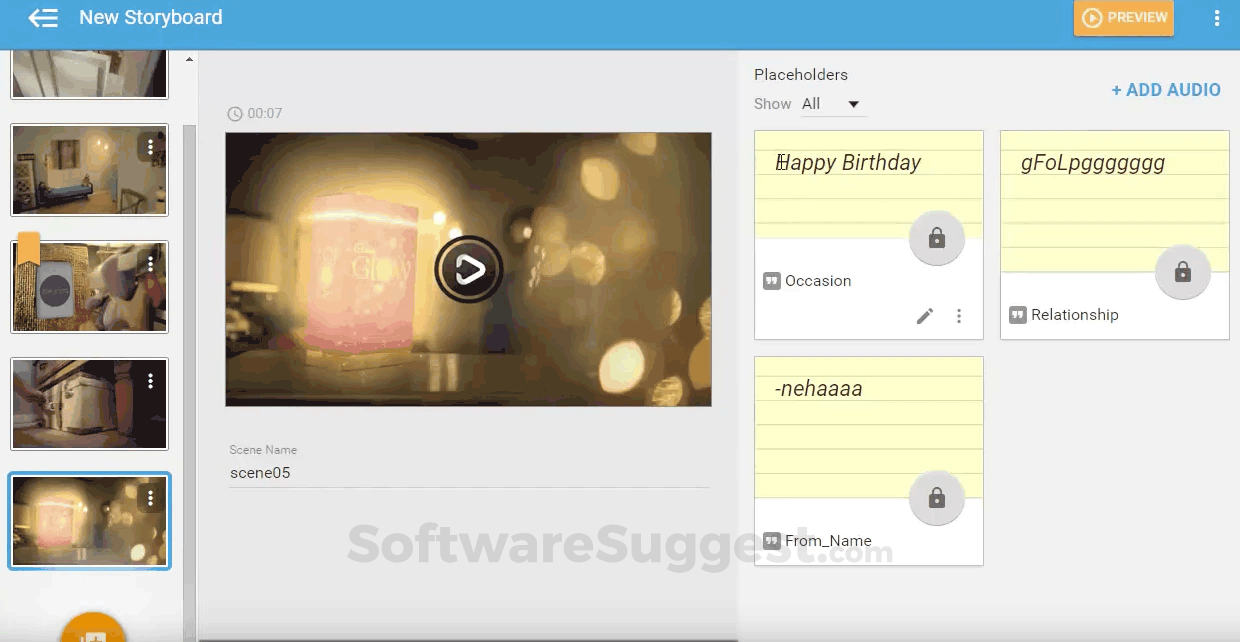Open the kebab menu on the Occasion placeholder
The width and height of the screenshot is (1240, 642).
(959, 315)
